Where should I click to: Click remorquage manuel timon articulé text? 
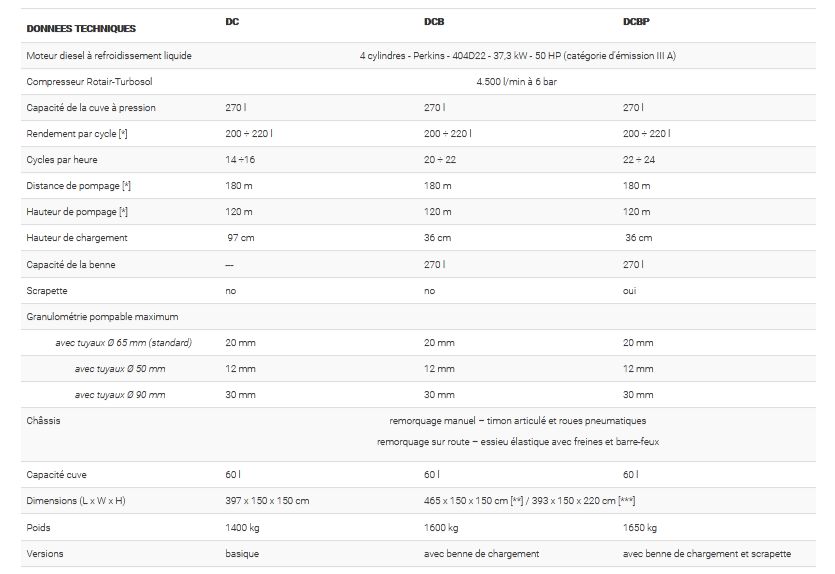(517, 421)
